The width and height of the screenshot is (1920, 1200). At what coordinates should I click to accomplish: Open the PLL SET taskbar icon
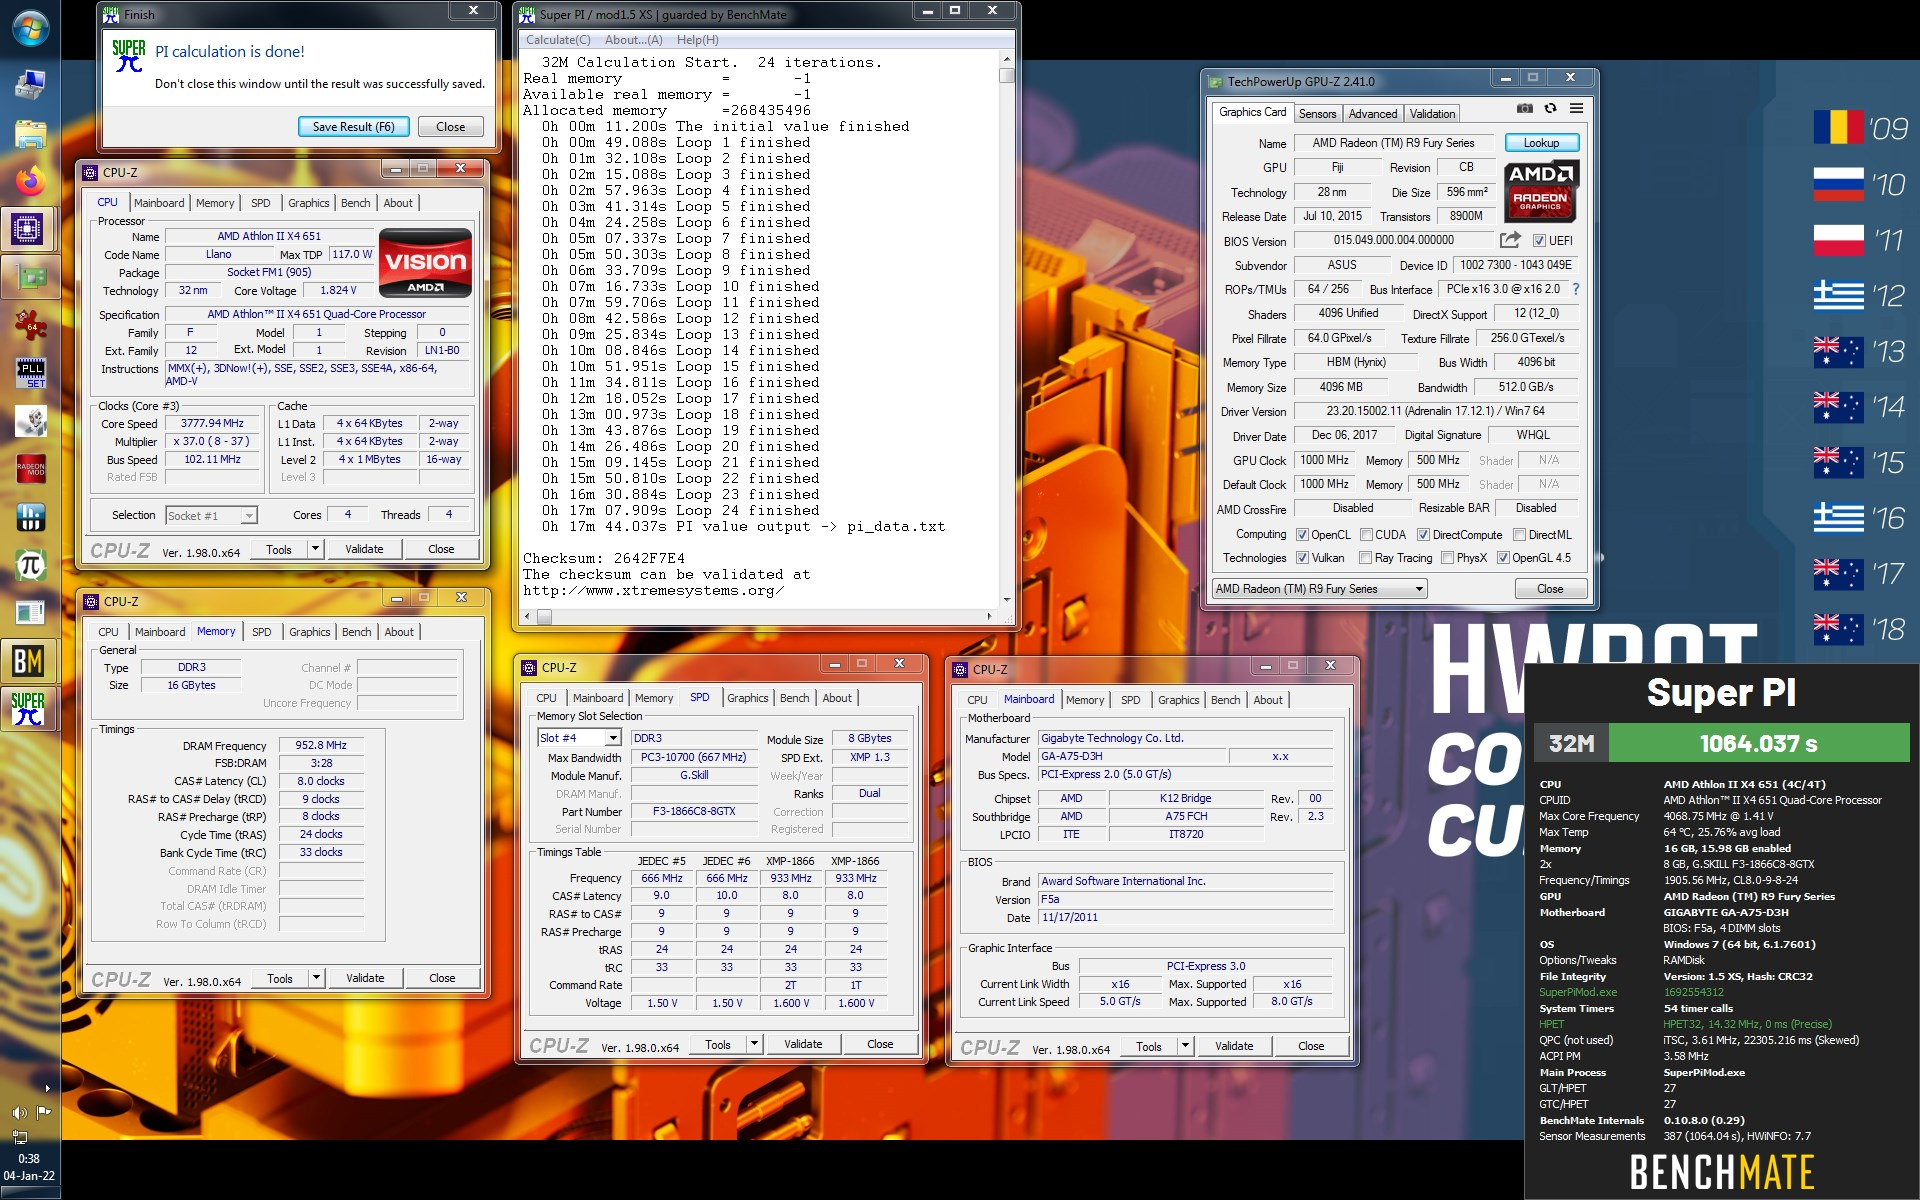click(30, 373)
